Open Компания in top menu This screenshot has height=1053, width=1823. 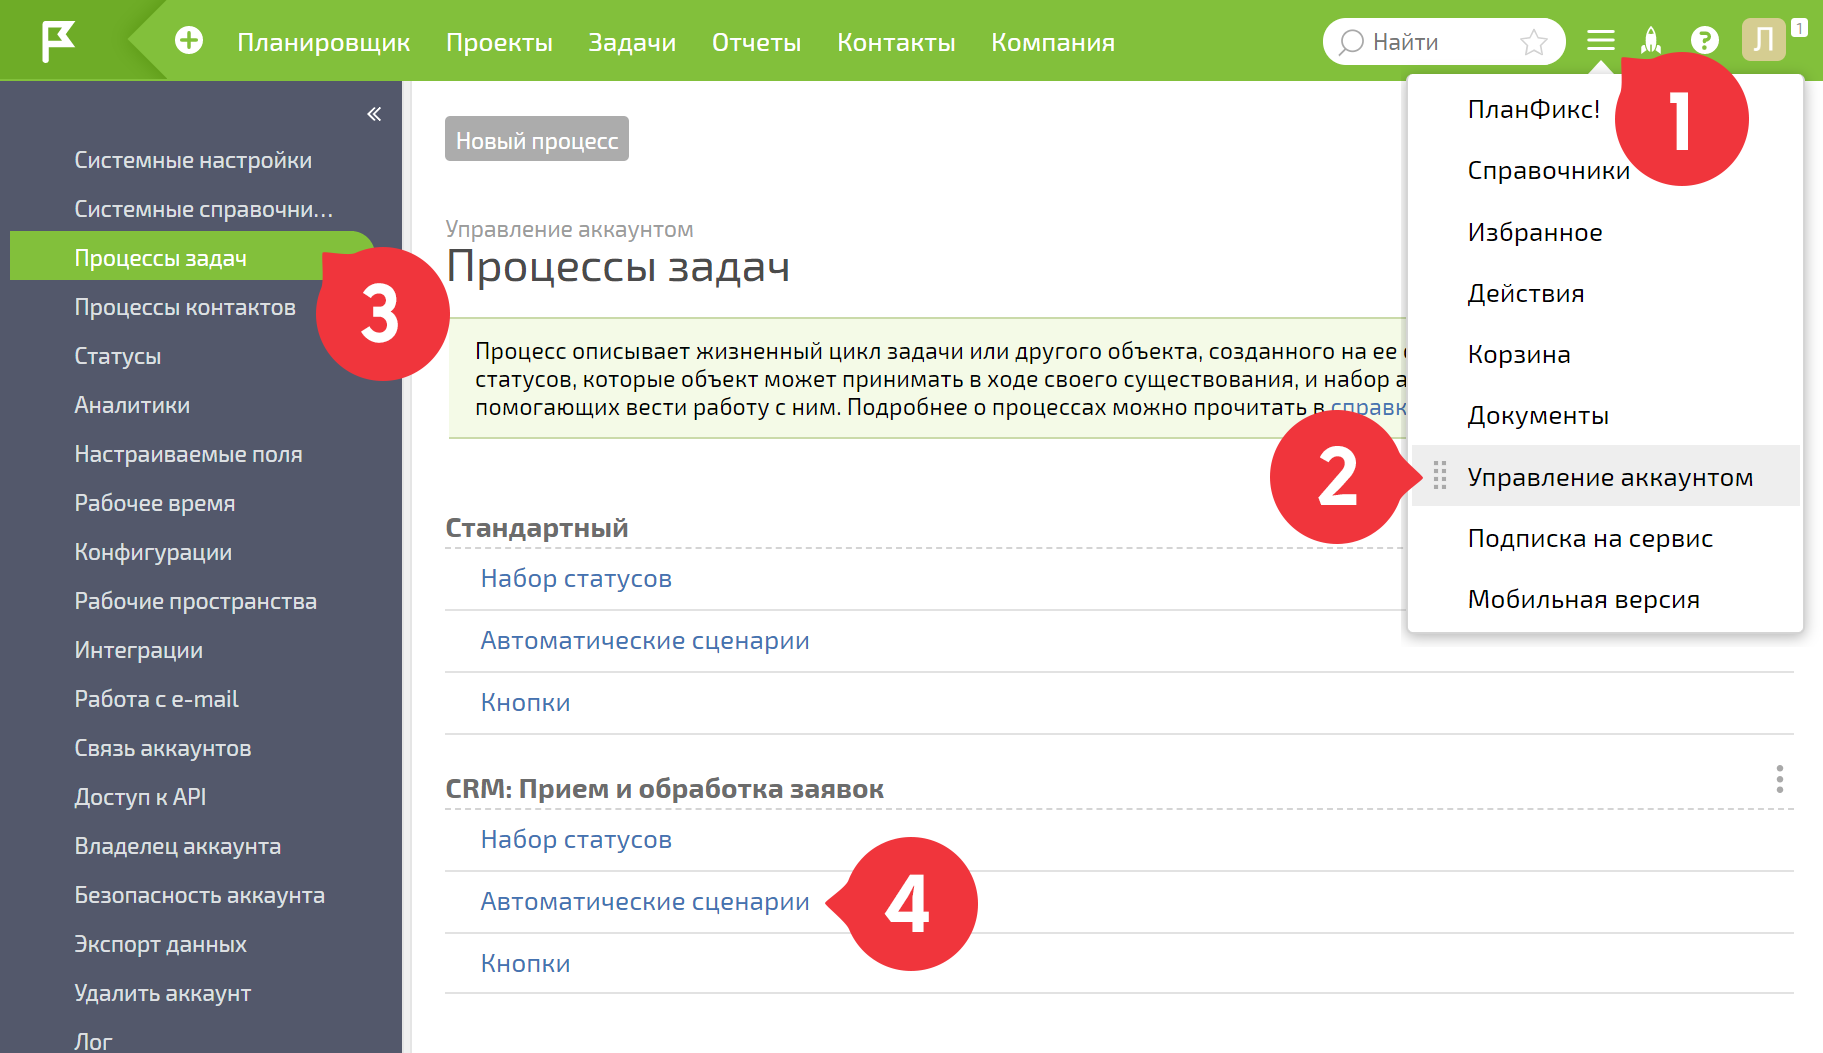pos(1053,42)
